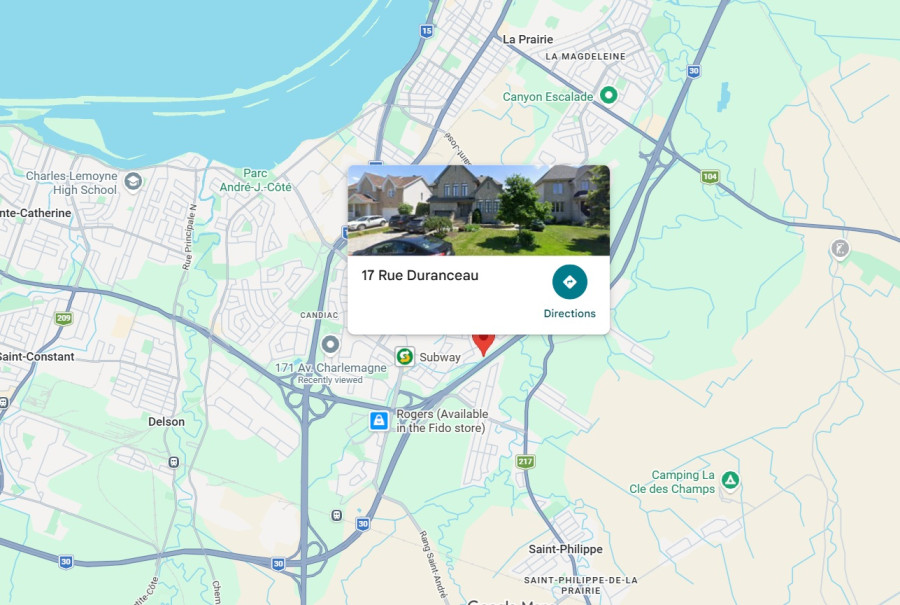Open the street view photo thumbnail
This screenshot has height=605, width=900.
[x=479, y=210]
